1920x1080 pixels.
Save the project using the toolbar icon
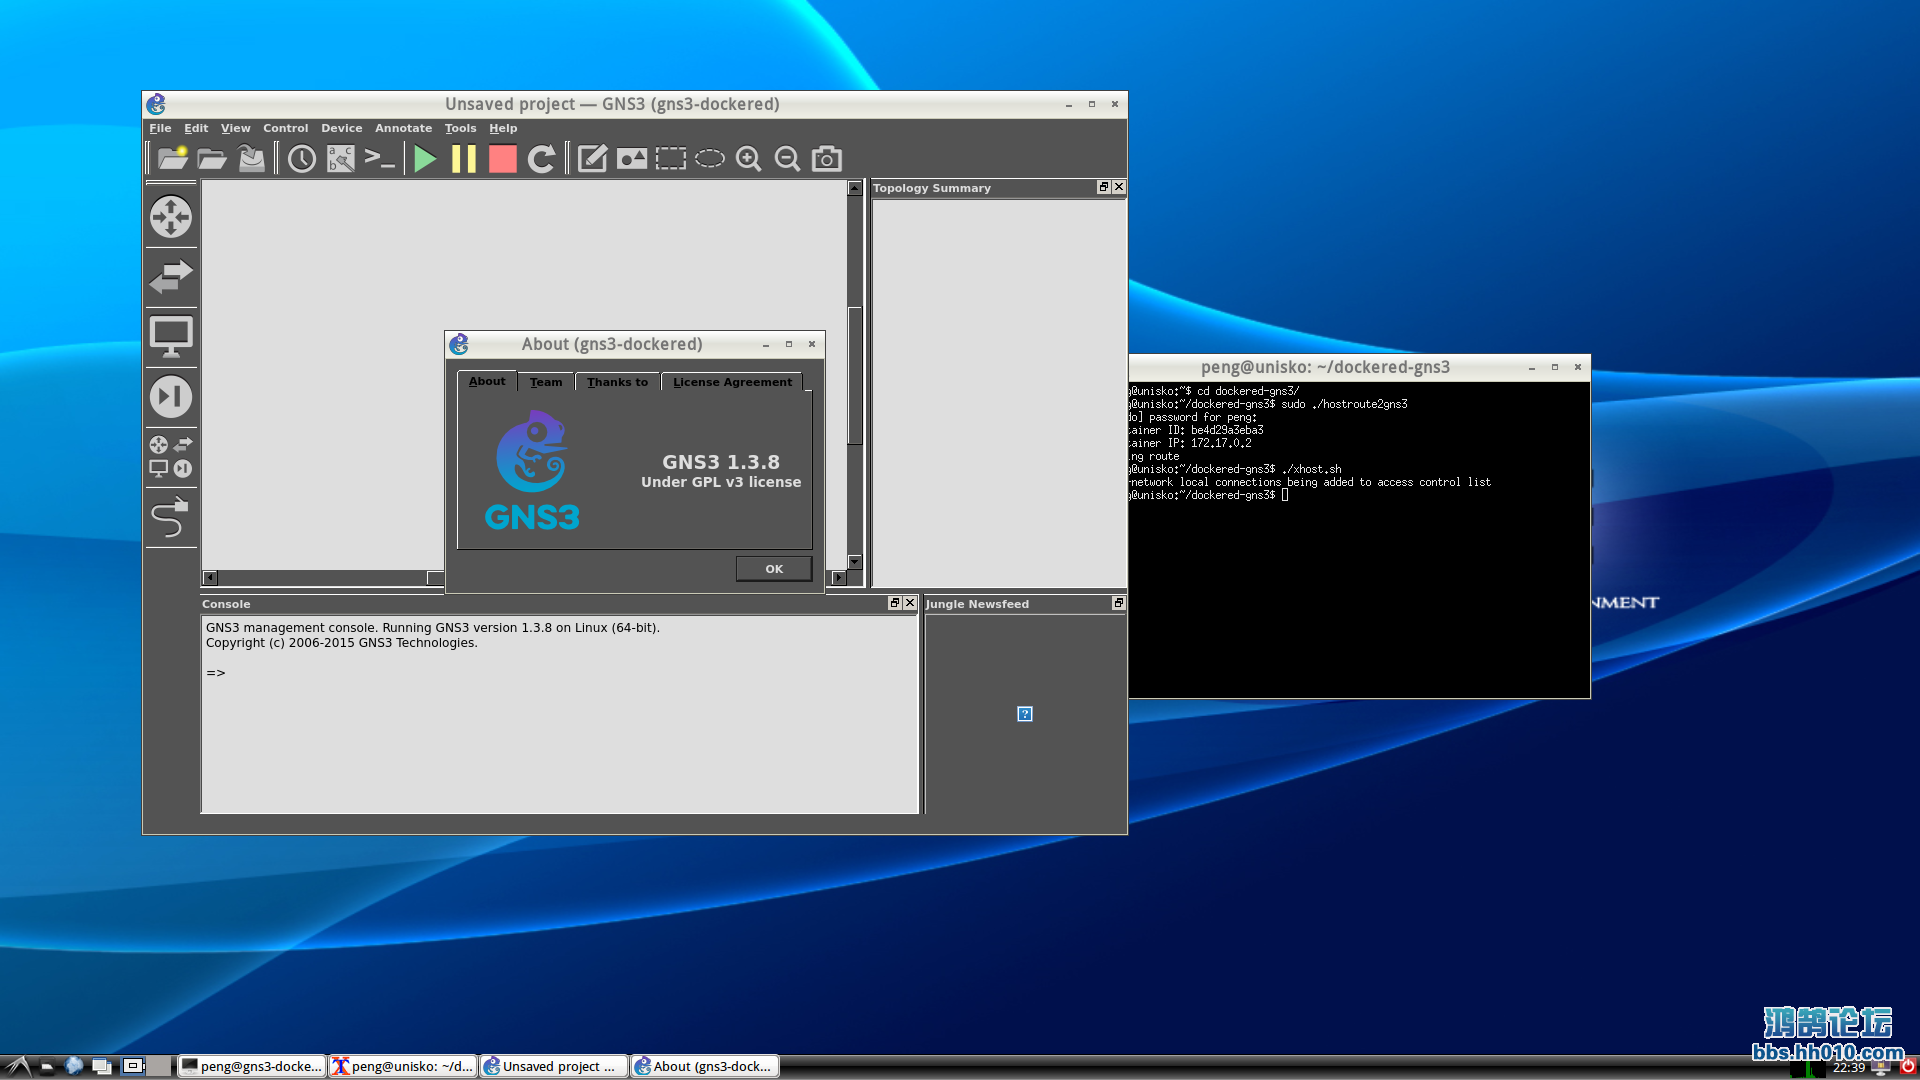coord(251,158)
